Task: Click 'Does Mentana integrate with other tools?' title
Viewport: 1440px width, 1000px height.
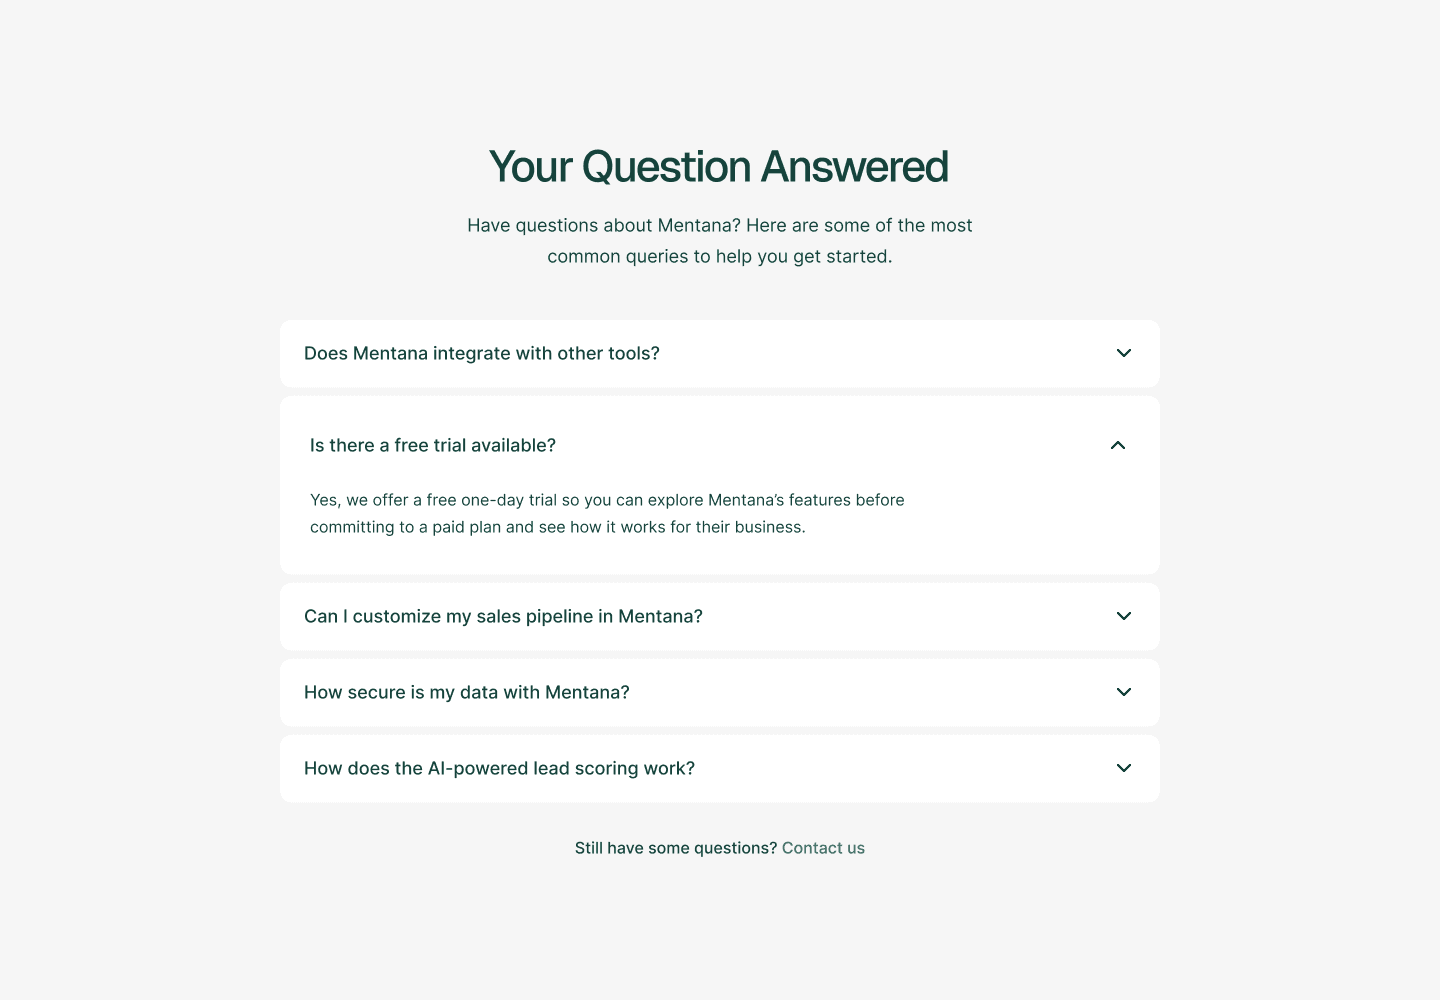Action: point(482,353)
